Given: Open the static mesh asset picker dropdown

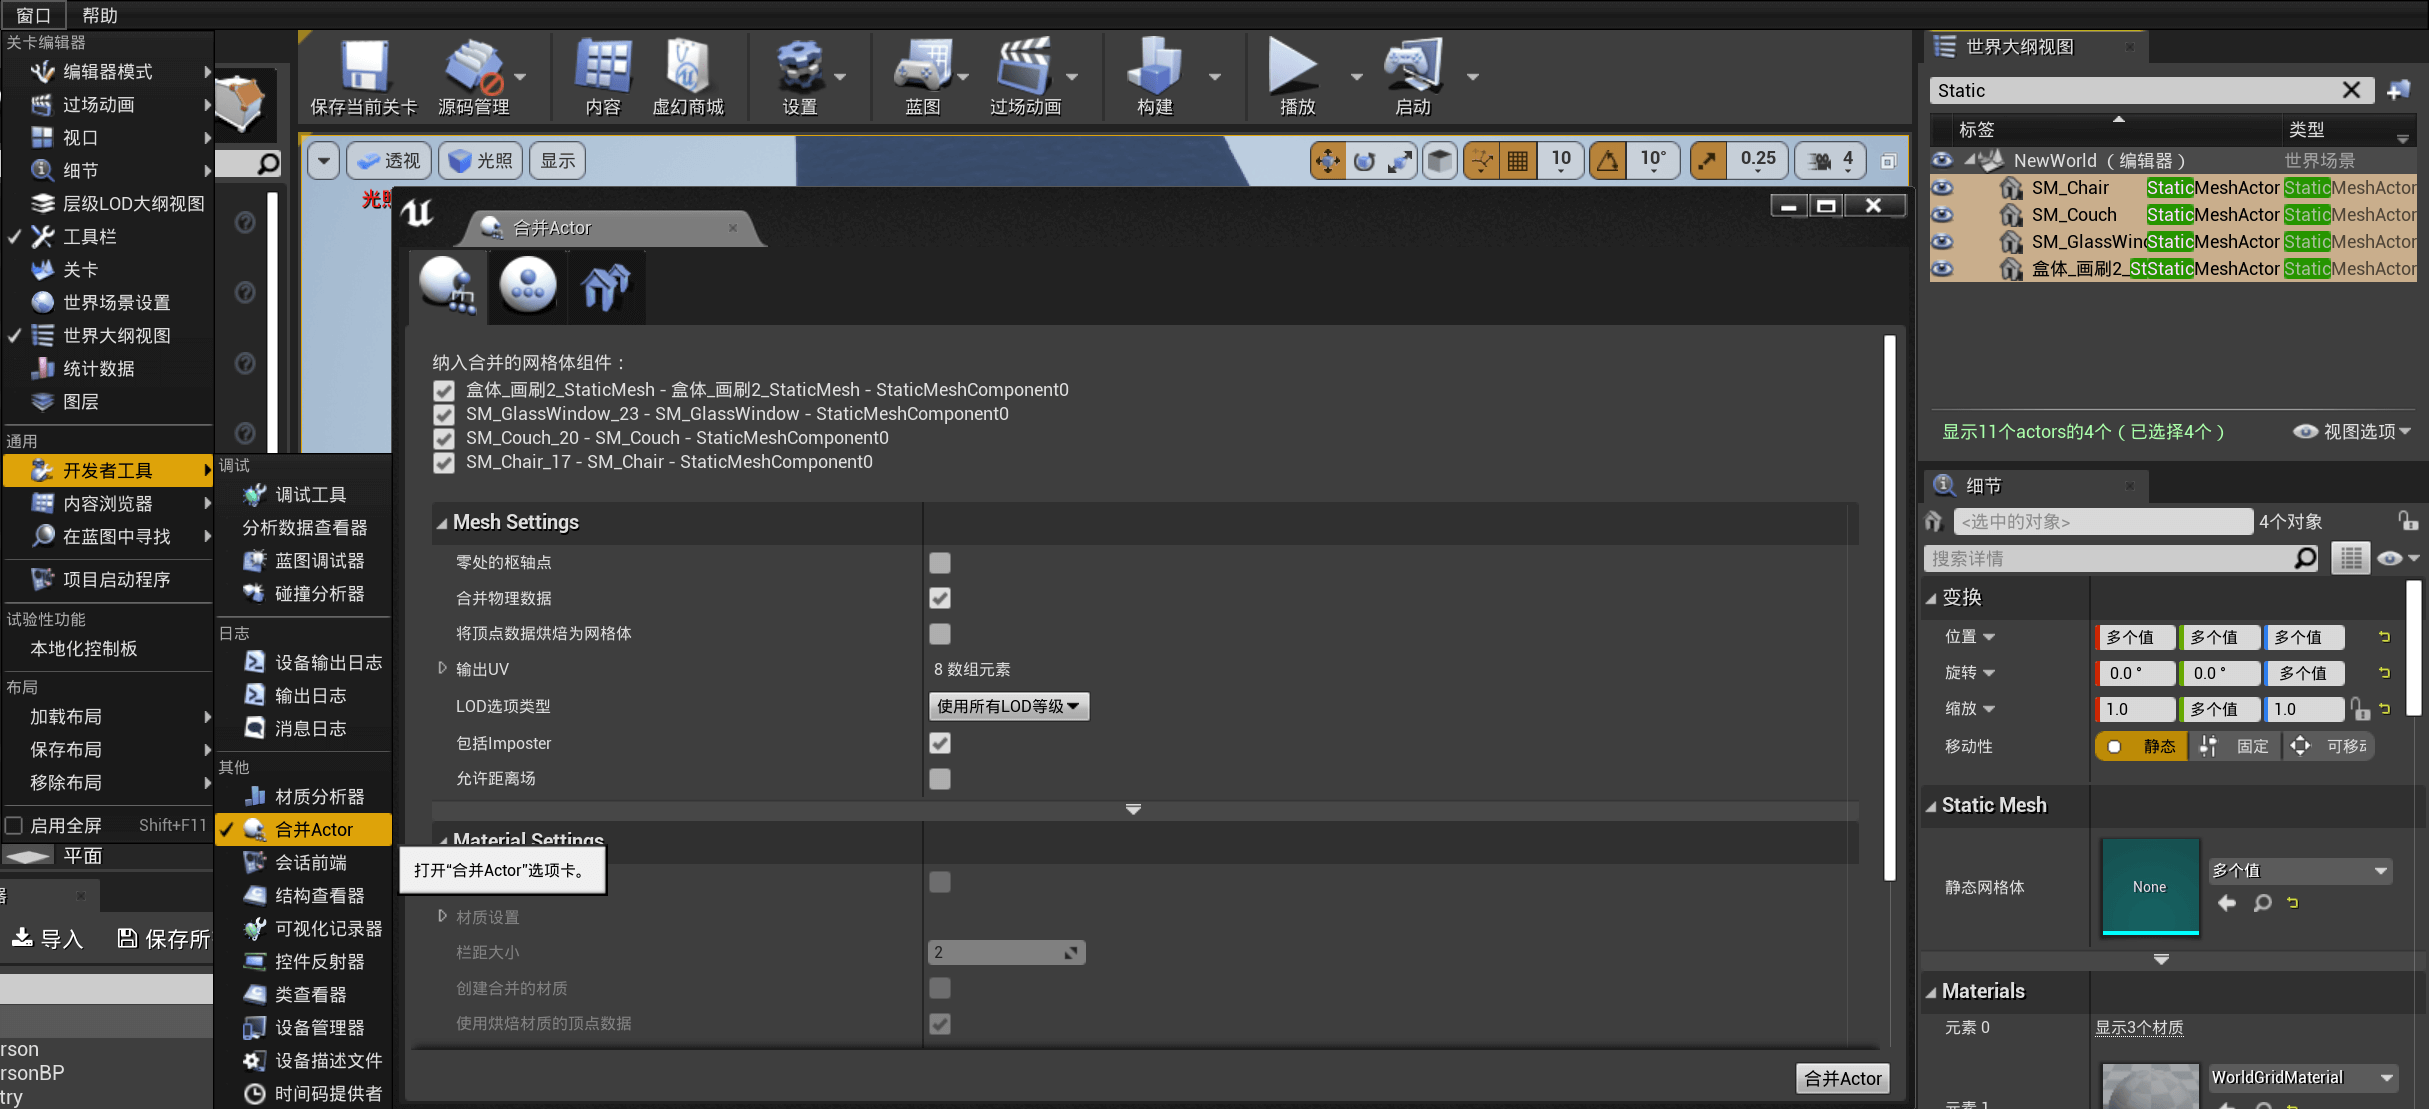Looking at the screenshot, I should coord(2300,871).
